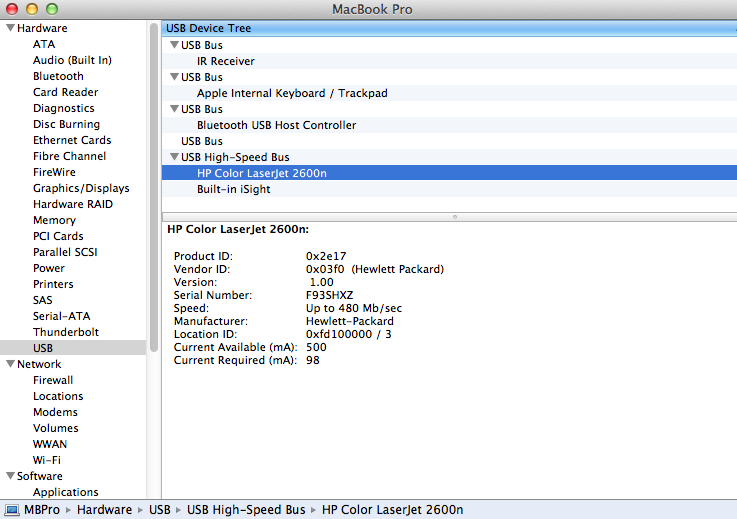Collapse USB Bus above IR Receiver
This screenshot has width=737, height=519.
pyautogui.click(x=174, y=45)
